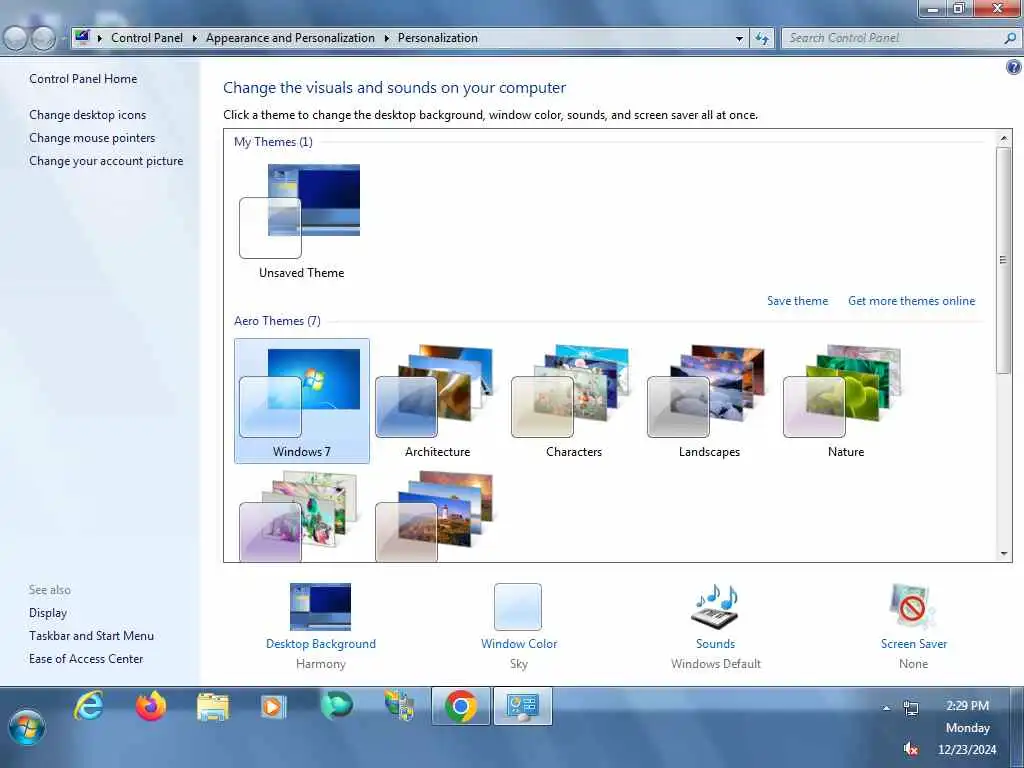Click the address bar refresh button
1024x768 pixels.
point(761,39)
